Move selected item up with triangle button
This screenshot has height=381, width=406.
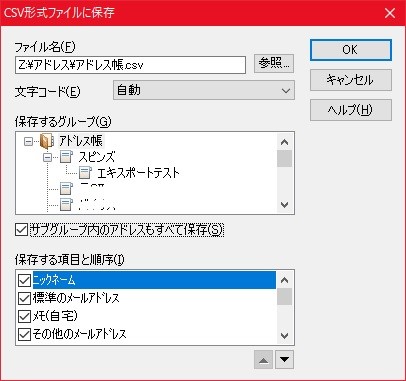point(264,360)
